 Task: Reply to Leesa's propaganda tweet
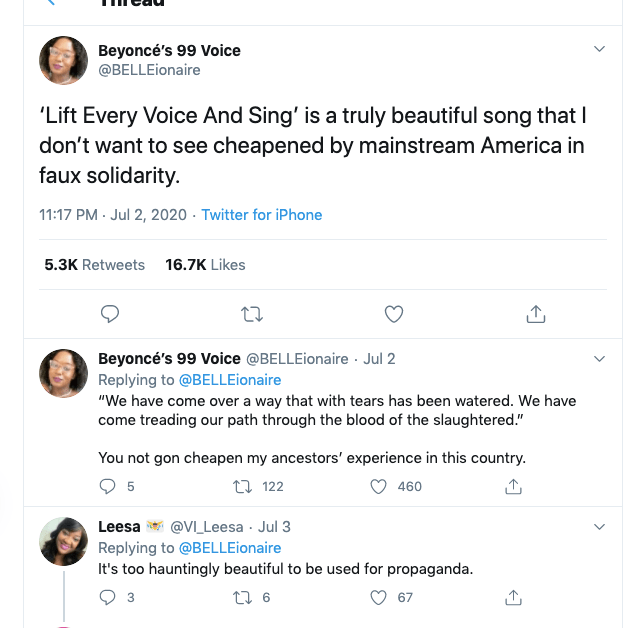pyautogui.click(x=110, y=598)
